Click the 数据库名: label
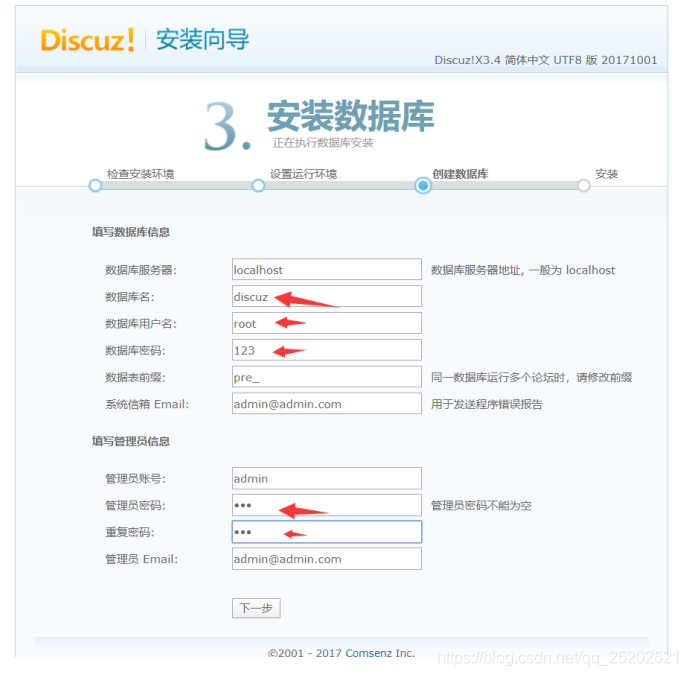 pyautogui.click(x=130, y=297)
